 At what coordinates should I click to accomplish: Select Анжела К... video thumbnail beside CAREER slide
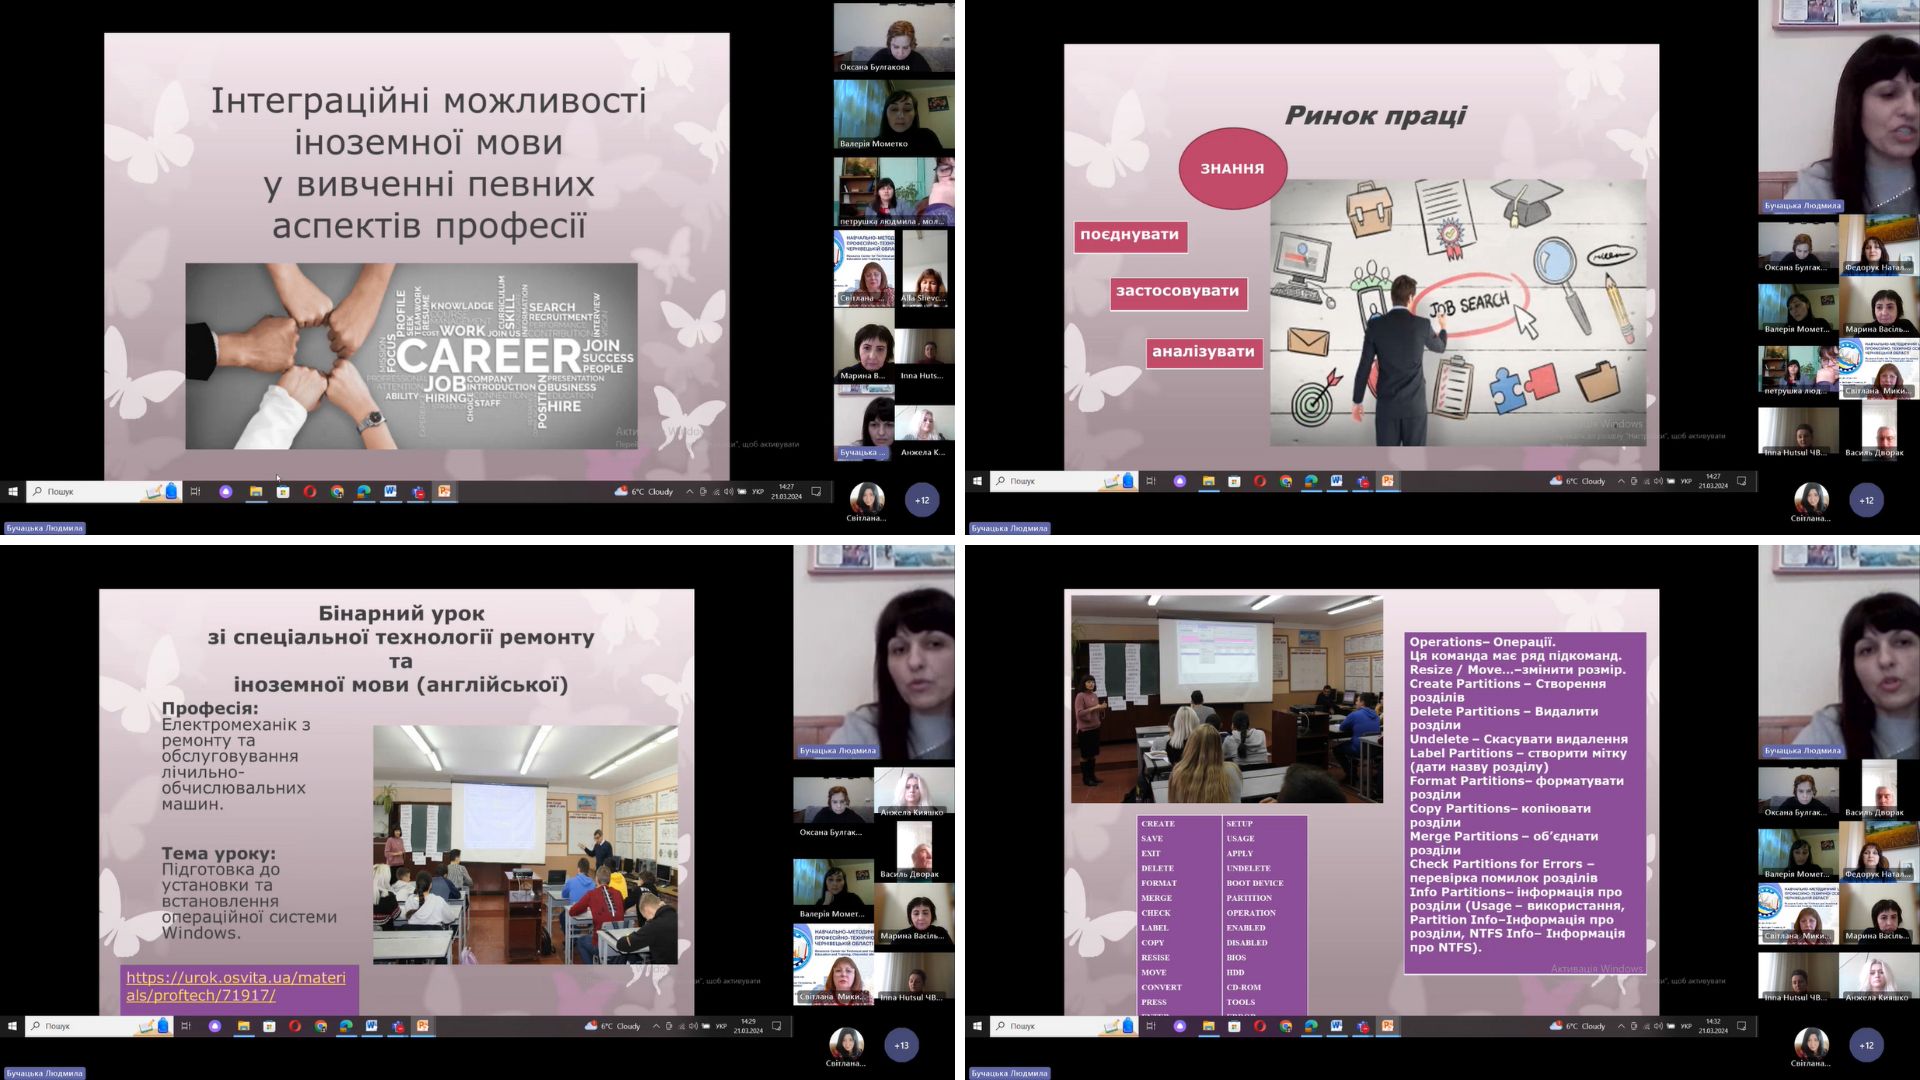tap(924, 428)
